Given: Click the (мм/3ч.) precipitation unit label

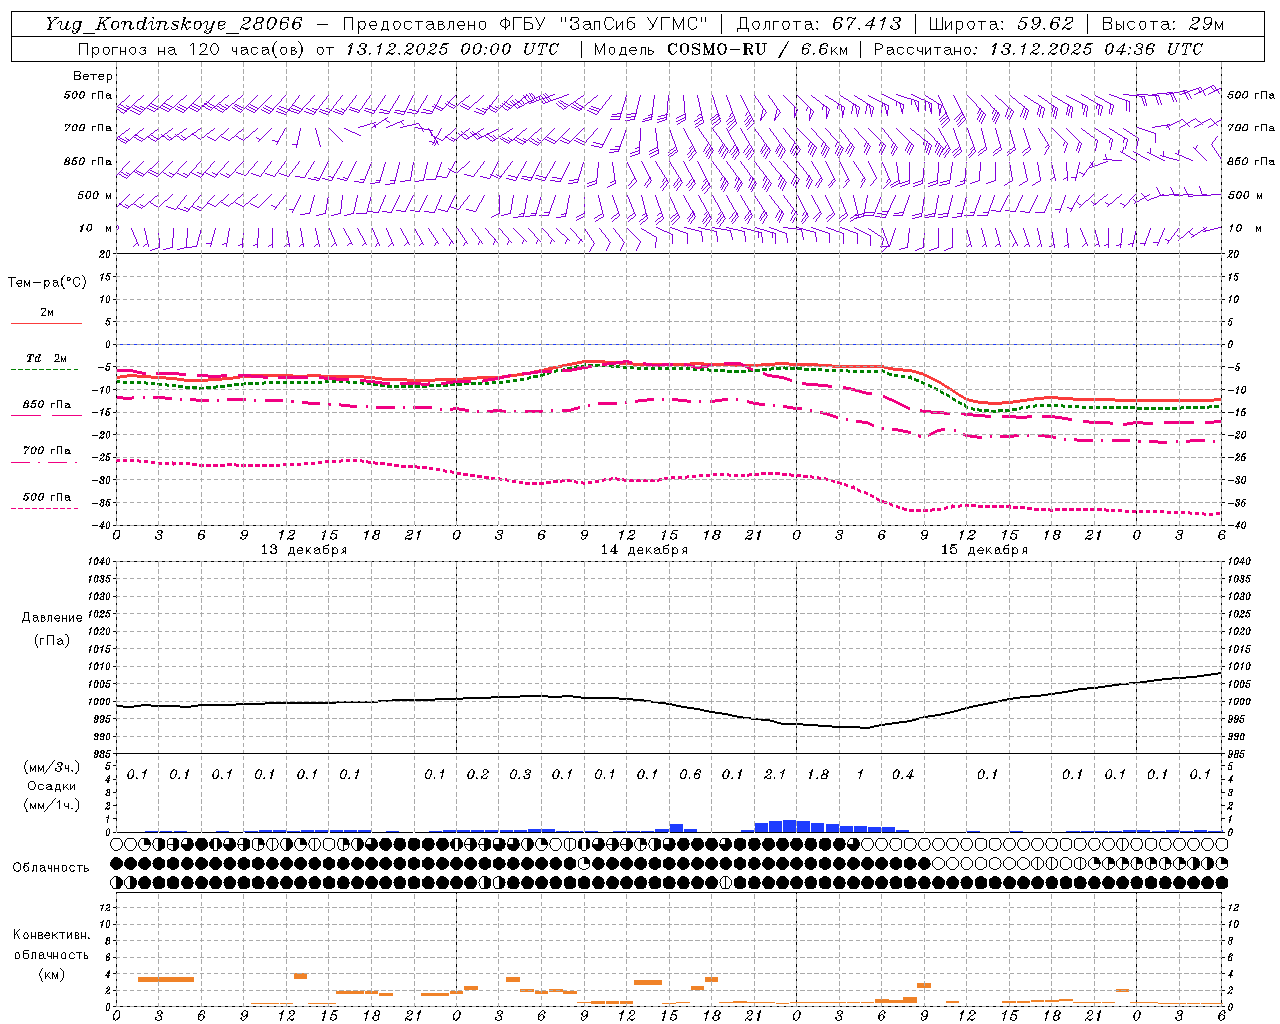Looking at the screenshot, I should (51, 768).
